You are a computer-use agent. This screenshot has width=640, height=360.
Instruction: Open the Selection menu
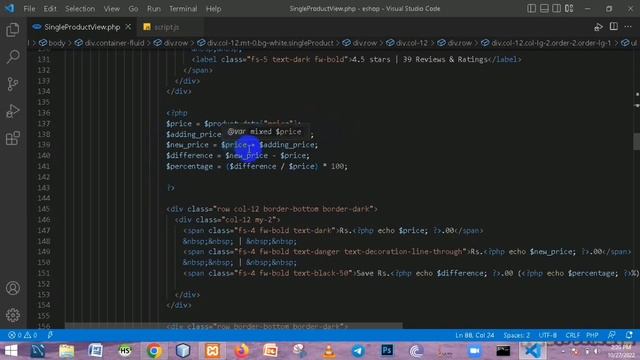[80, 9]
